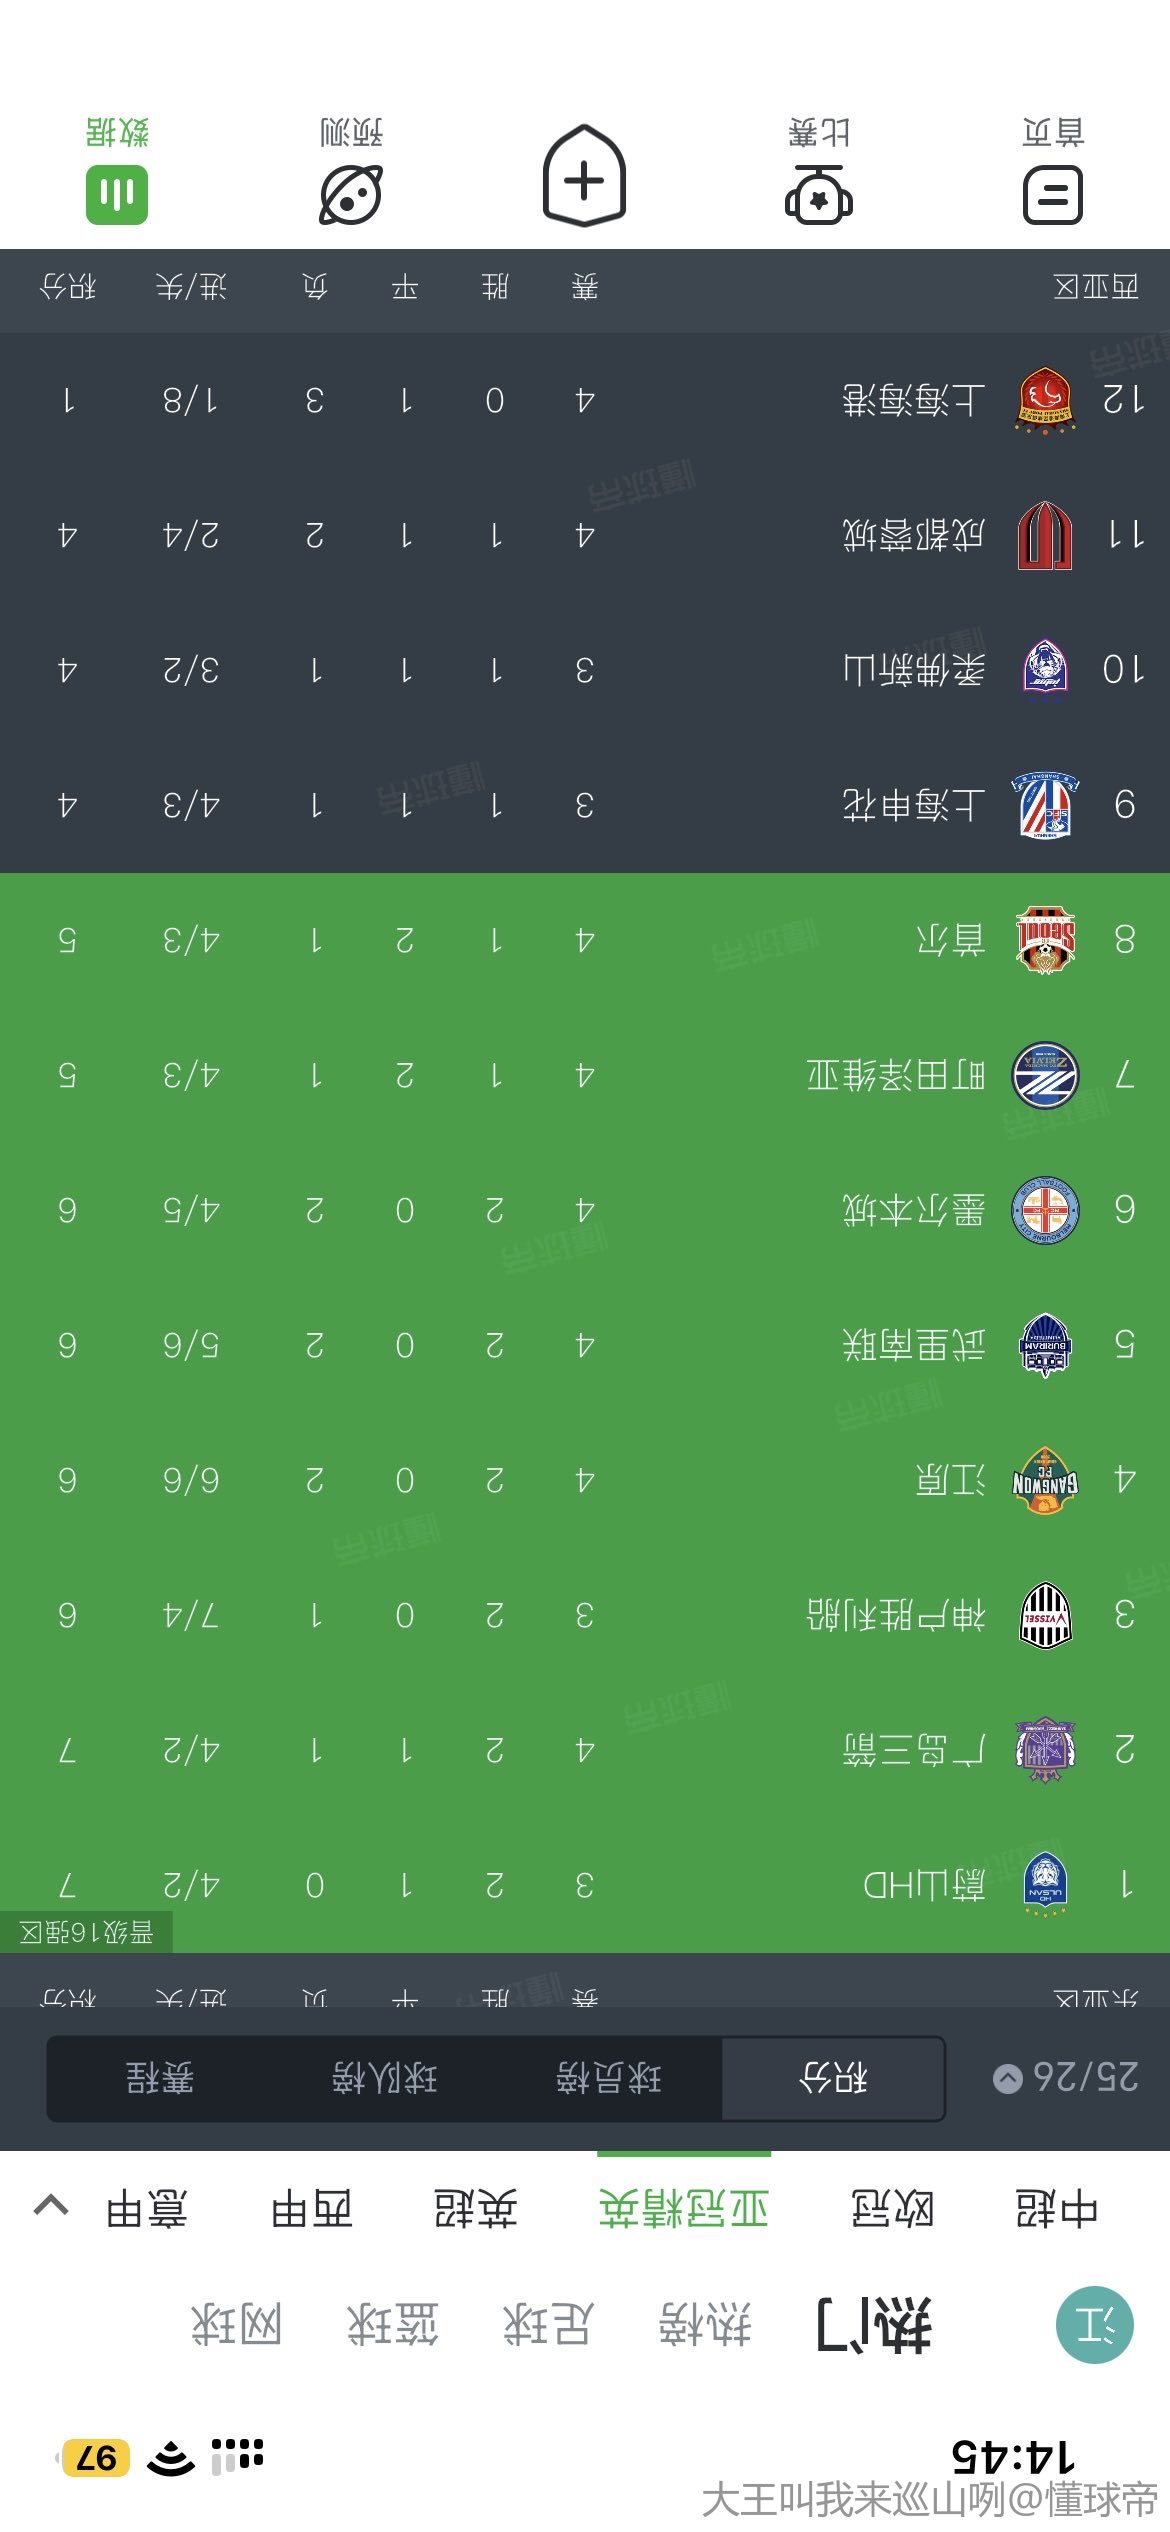1170x2532 pixels.
Task: Switch to the 欧冠 league tab
Action: (892, 2208)
